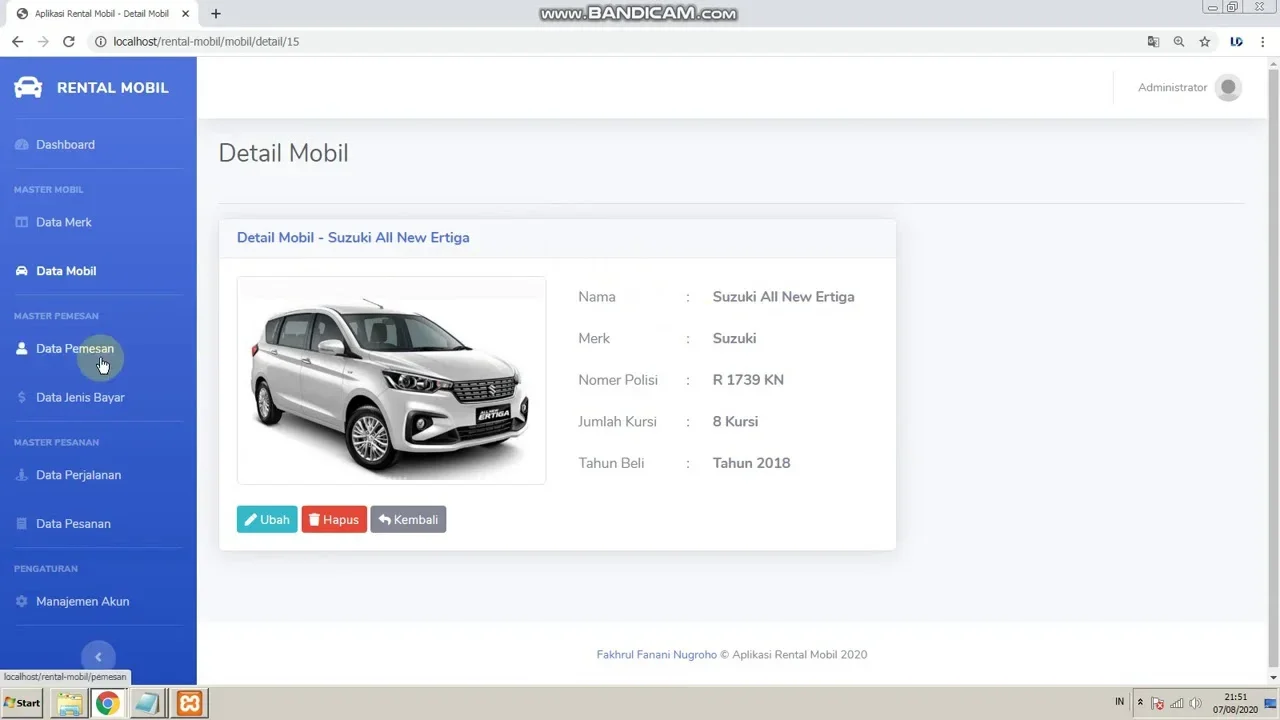This screenshot has height=720, width=1280.
Task: Open XAMPP from the taskbar
Action: point(188,704)
